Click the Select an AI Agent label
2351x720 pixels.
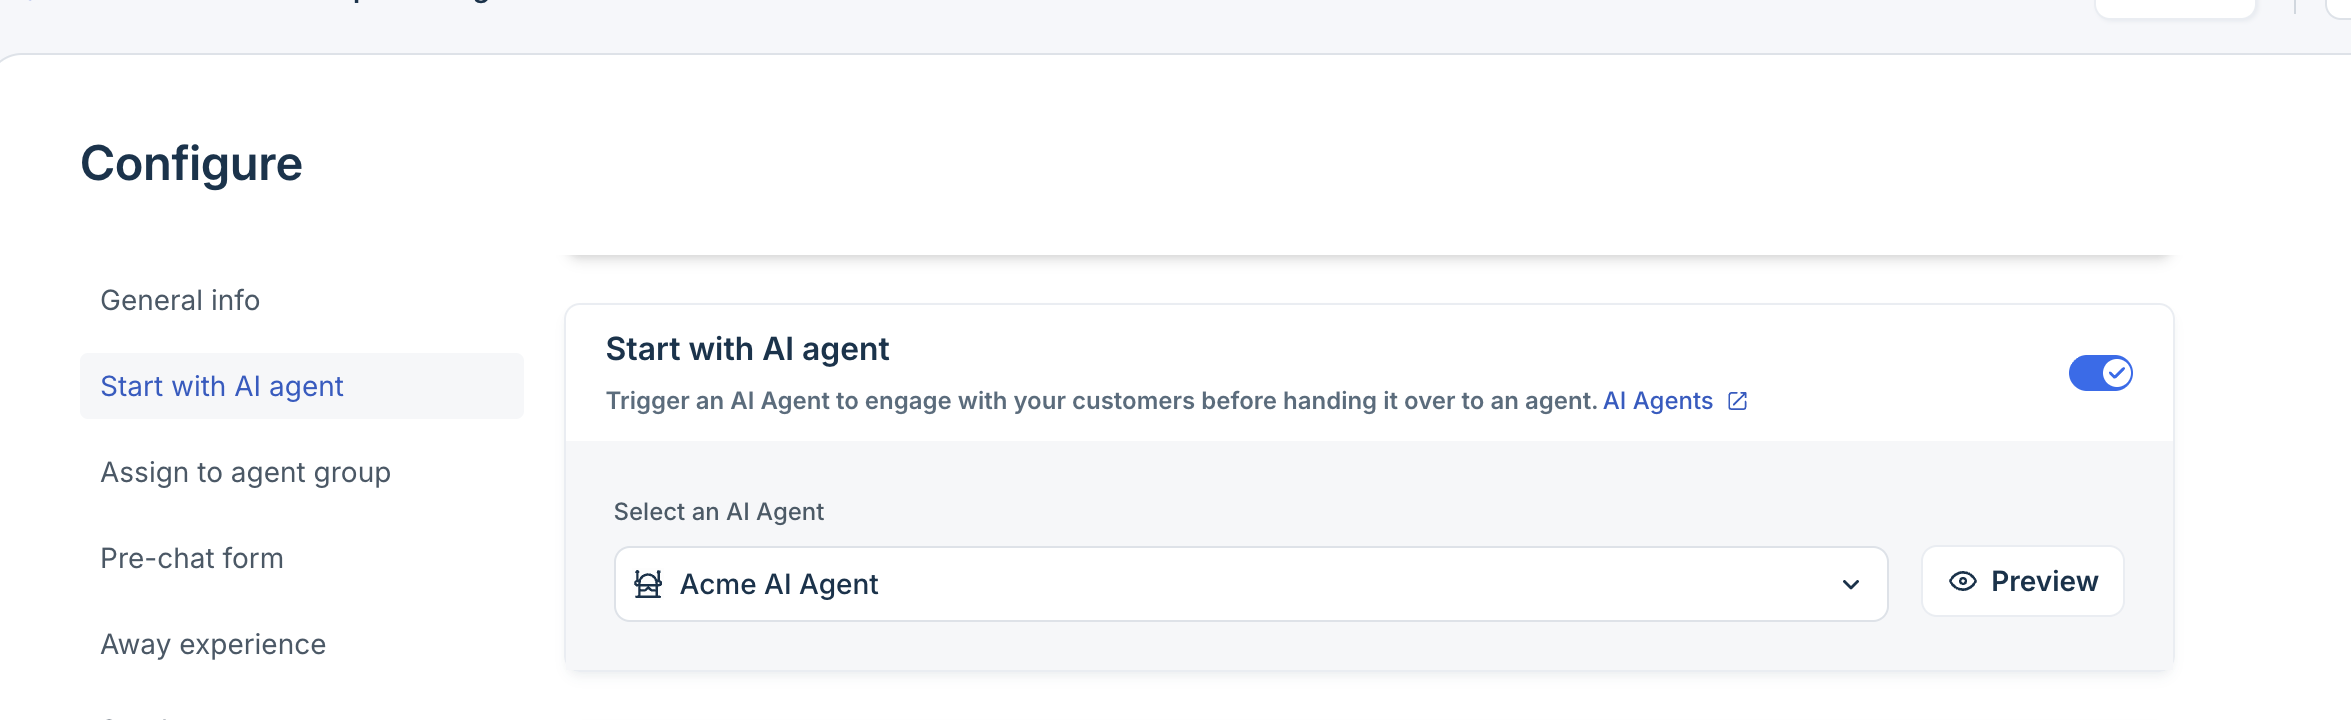(x=718, y=512)
